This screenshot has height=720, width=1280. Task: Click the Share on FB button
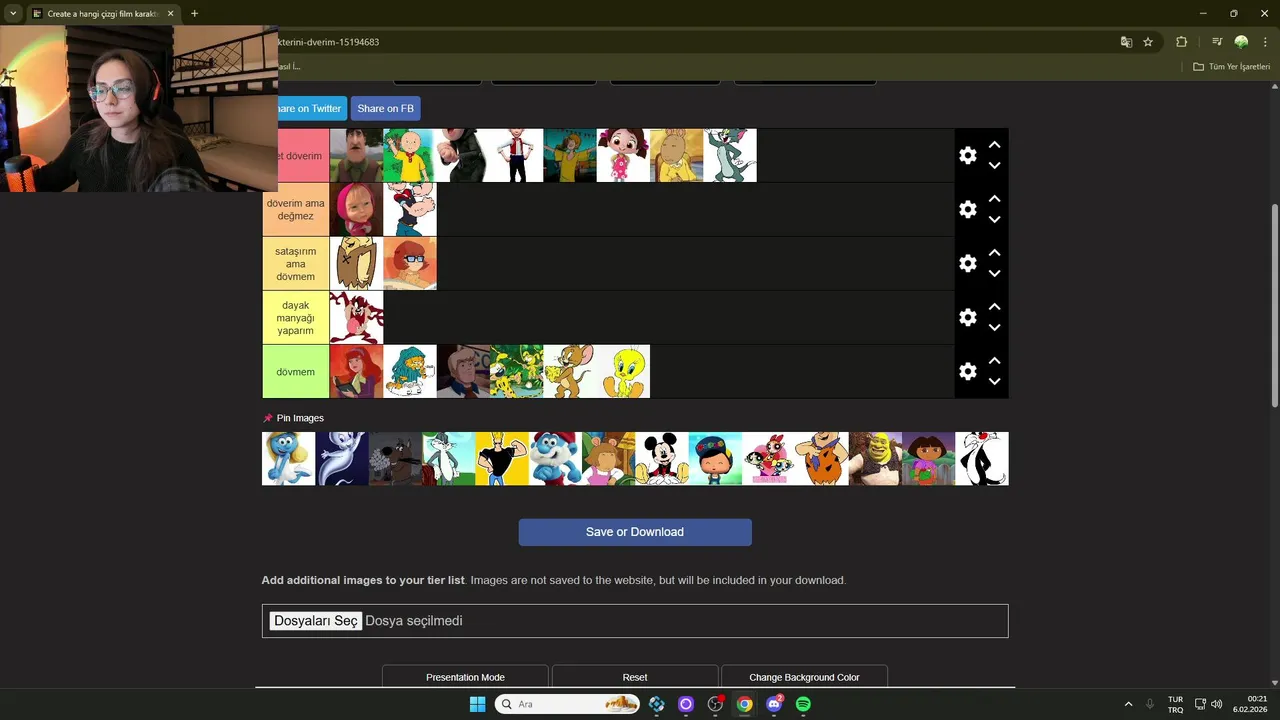(385, 108)
